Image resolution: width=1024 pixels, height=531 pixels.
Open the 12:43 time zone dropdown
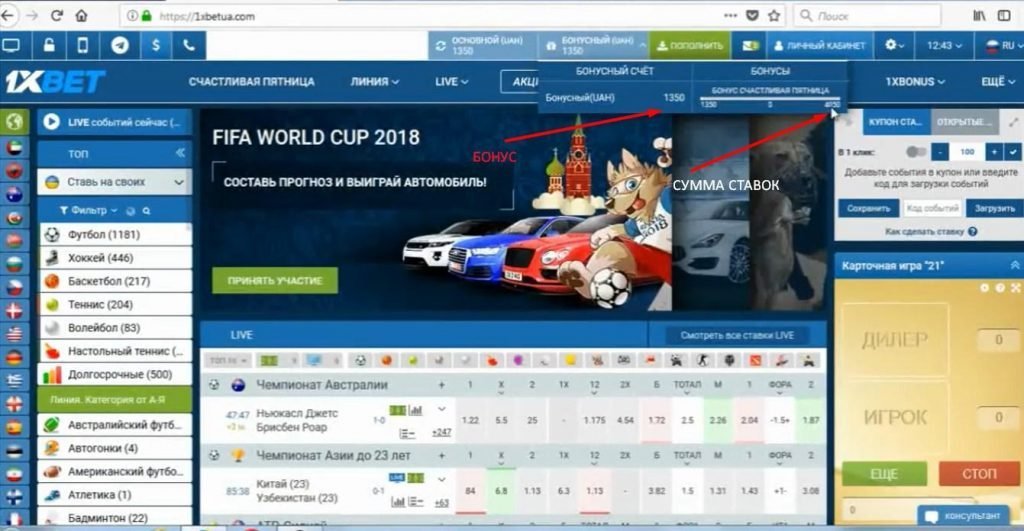tap(944, 46)
